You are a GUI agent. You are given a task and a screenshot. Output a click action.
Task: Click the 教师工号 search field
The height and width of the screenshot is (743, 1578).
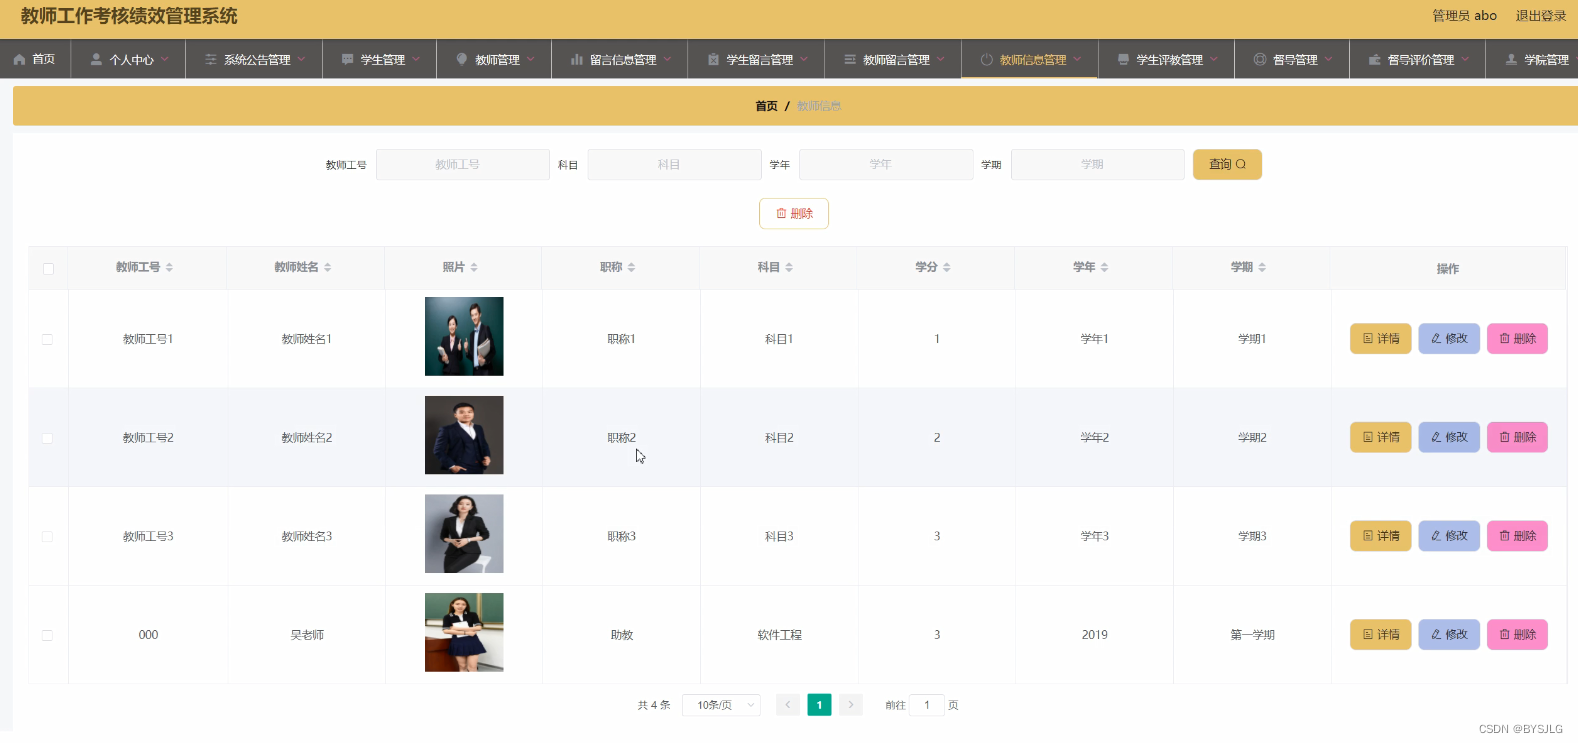463,164
